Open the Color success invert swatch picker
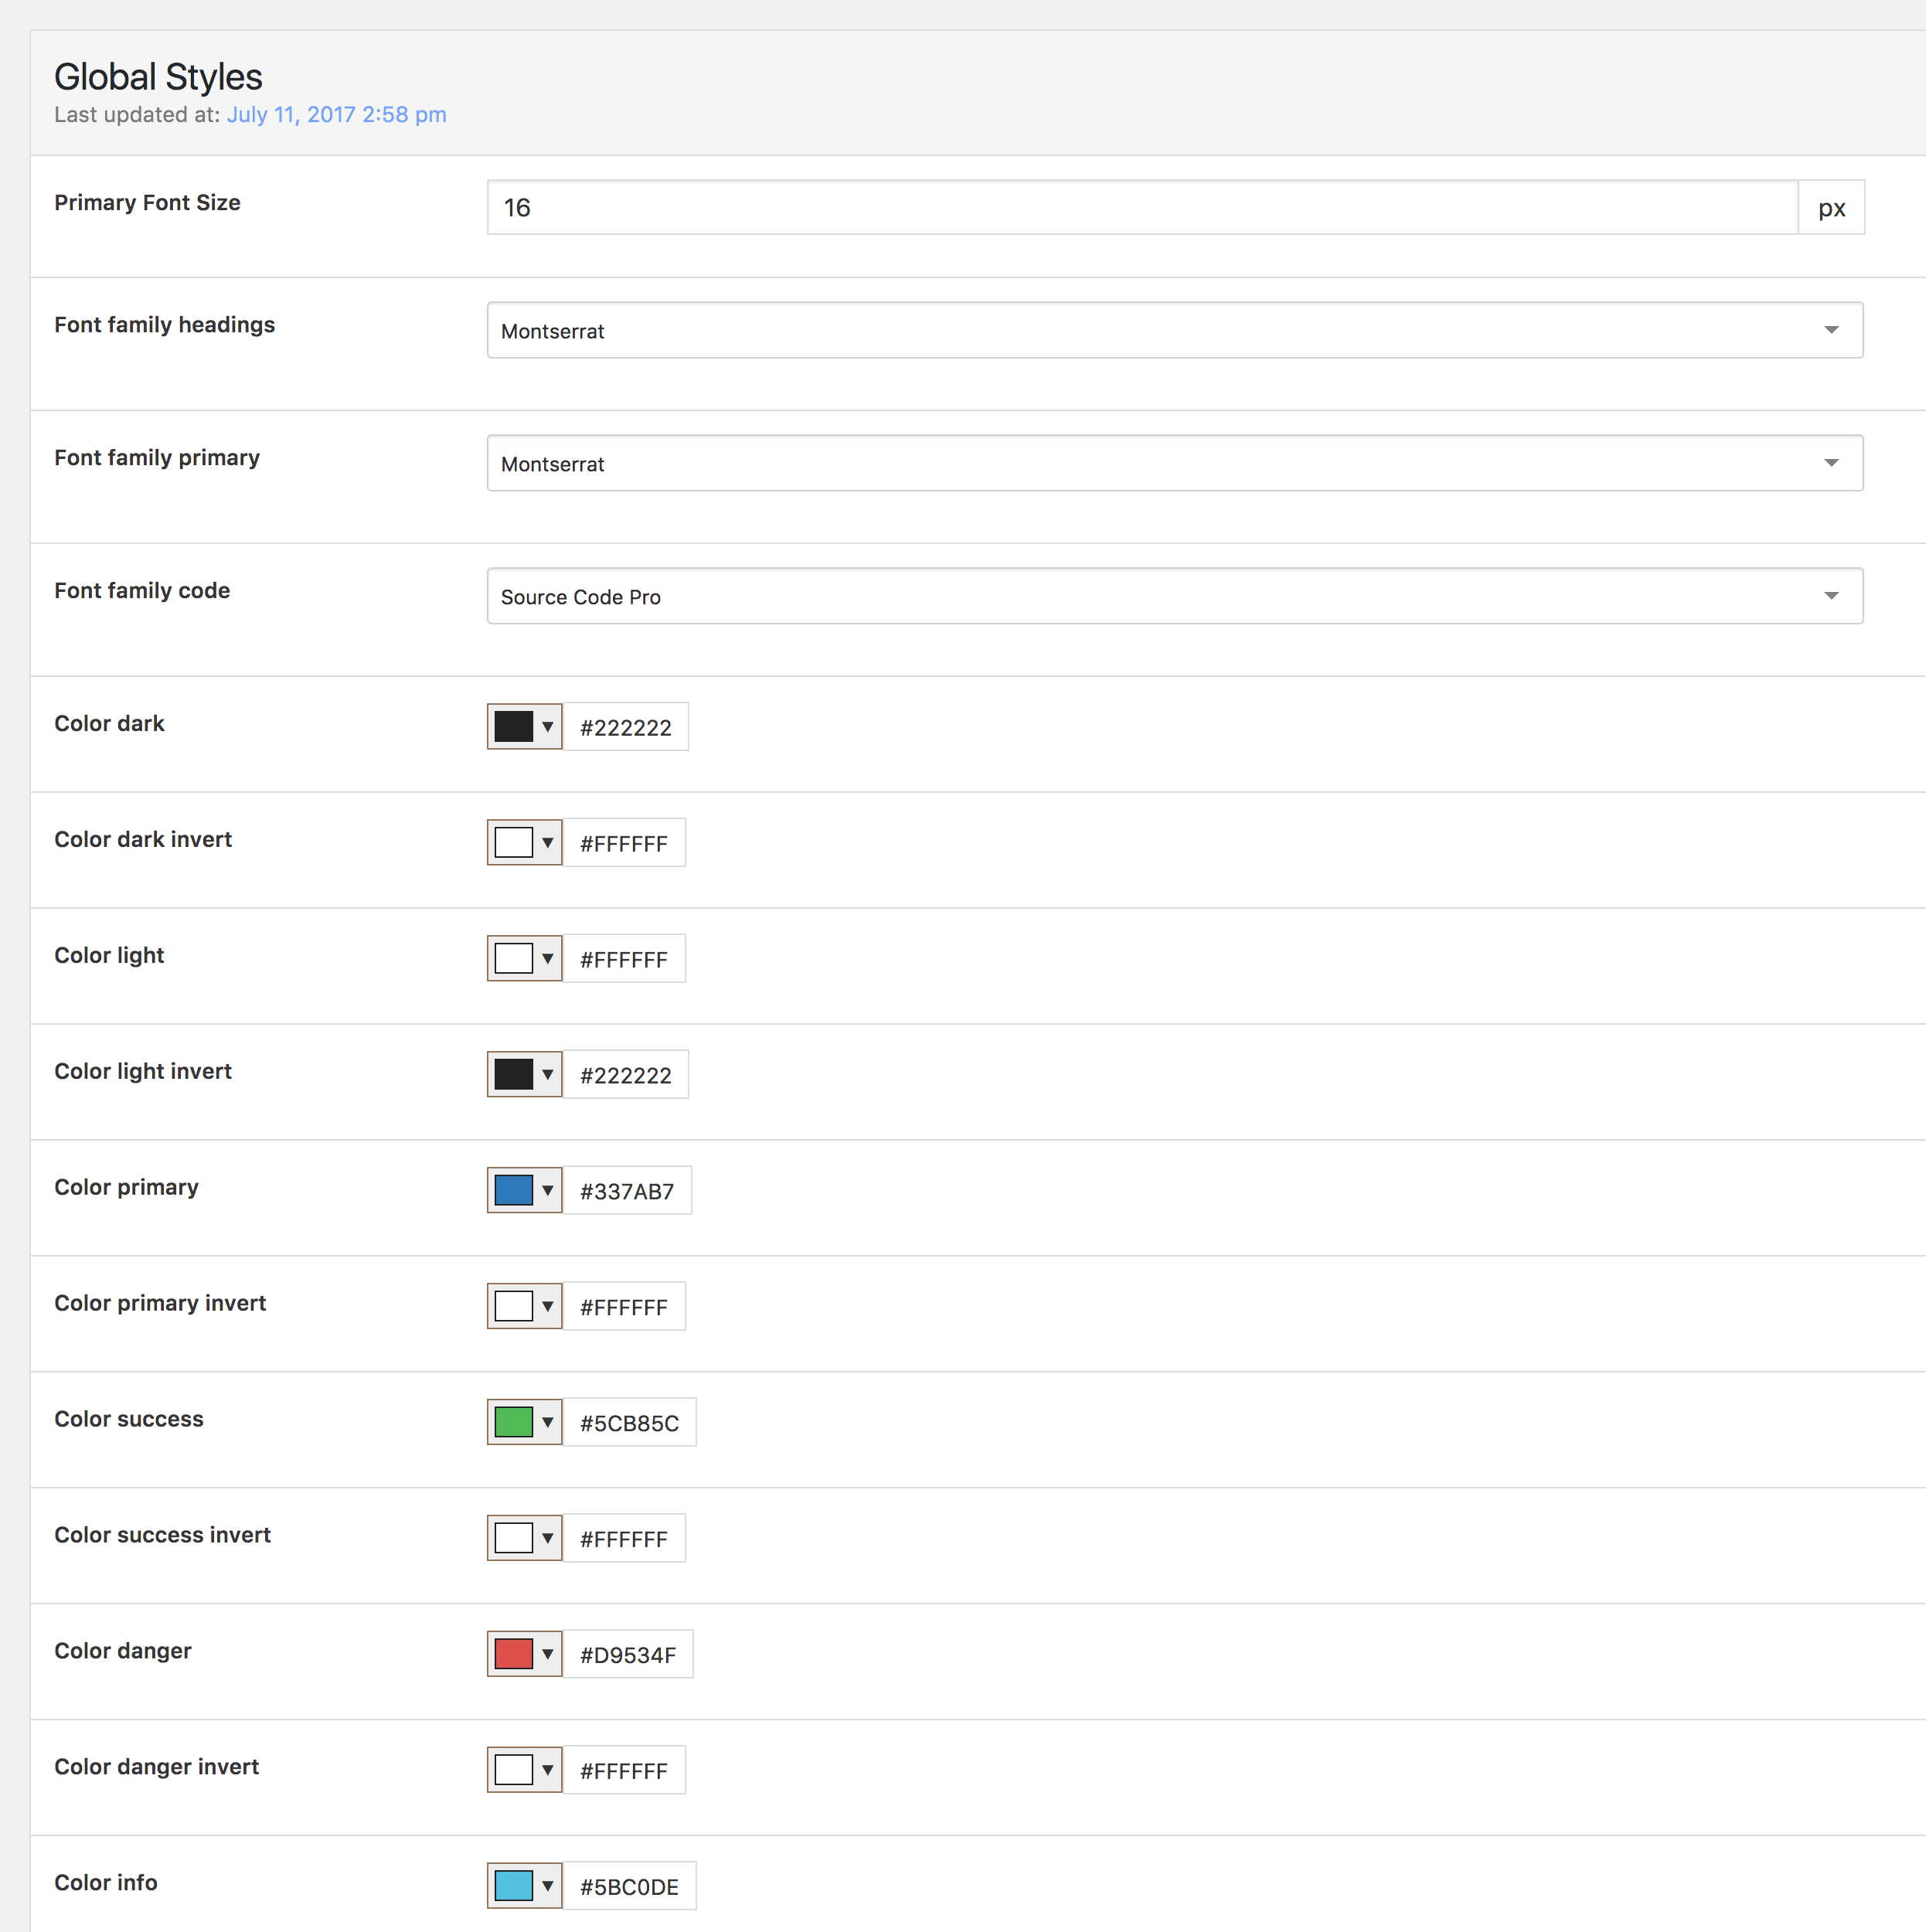Screen dimensions: 1926x1932 click(524, 1539)
